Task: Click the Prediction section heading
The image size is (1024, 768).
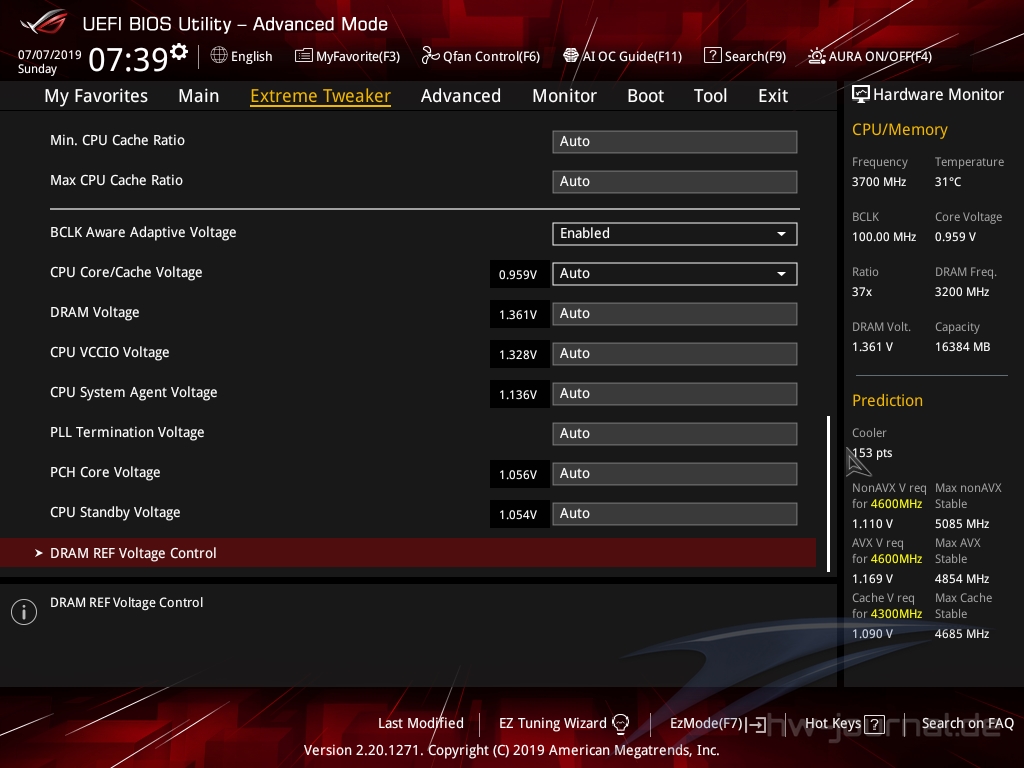Action: (x=888, y=400)
